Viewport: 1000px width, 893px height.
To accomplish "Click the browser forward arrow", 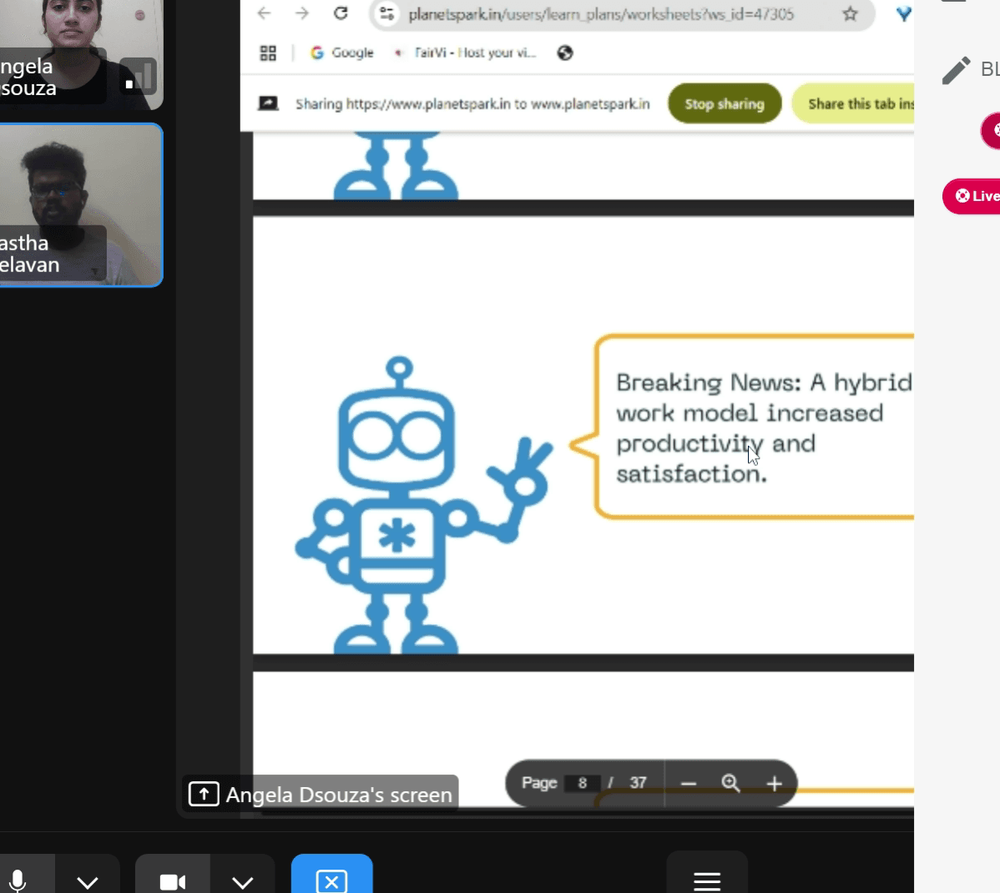I will [302, 13].
